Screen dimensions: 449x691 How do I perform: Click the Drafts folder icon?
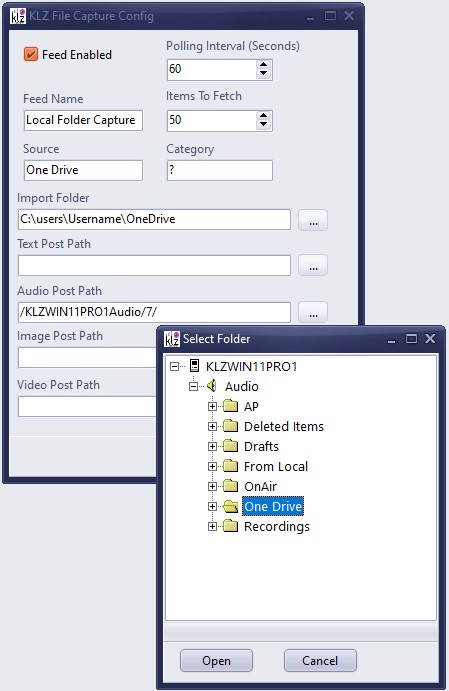click(x=230, y=446)
